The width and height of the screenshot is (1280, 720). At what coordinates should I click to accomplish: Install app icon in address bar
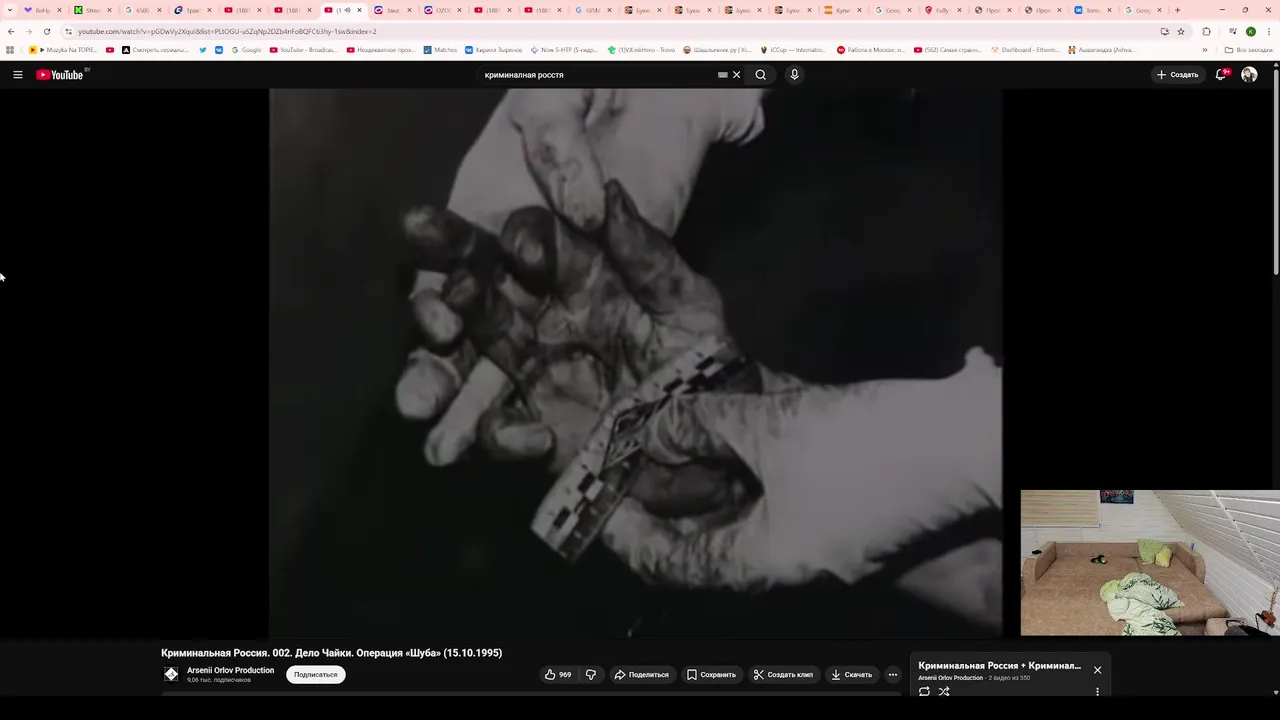[x=1164, y=31]
